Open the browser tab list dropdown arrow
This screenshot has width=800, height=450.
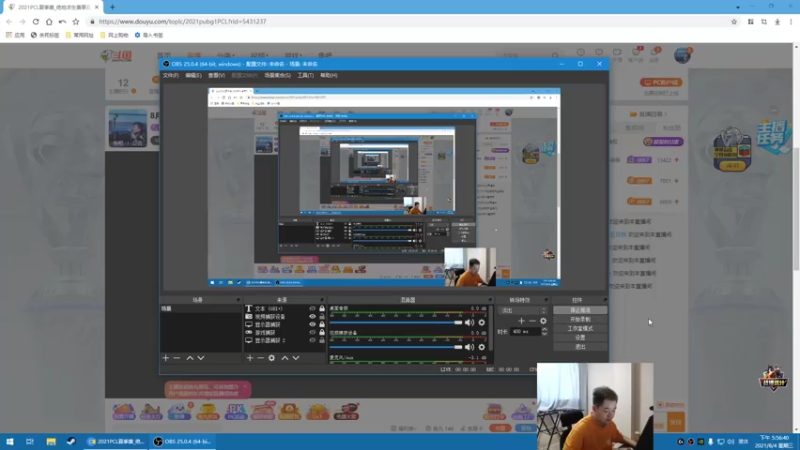(x=738, y=7)
